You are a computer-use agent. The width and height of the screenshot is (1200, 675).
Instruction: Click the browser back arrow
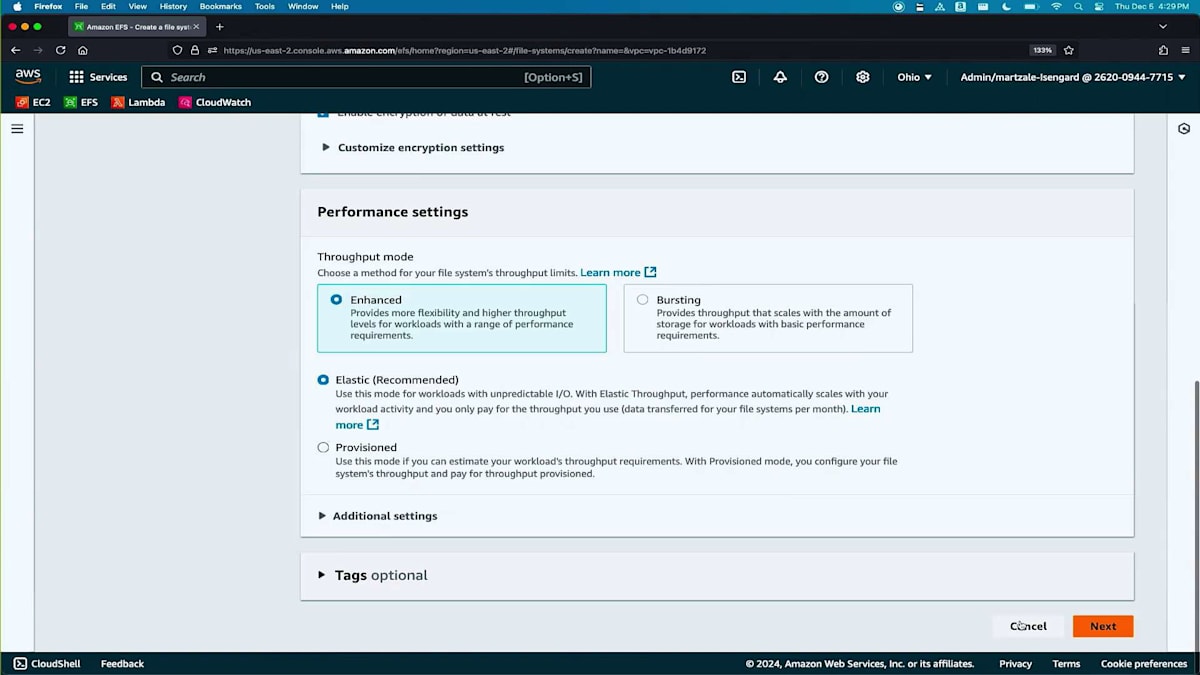(x=15, y=50)
